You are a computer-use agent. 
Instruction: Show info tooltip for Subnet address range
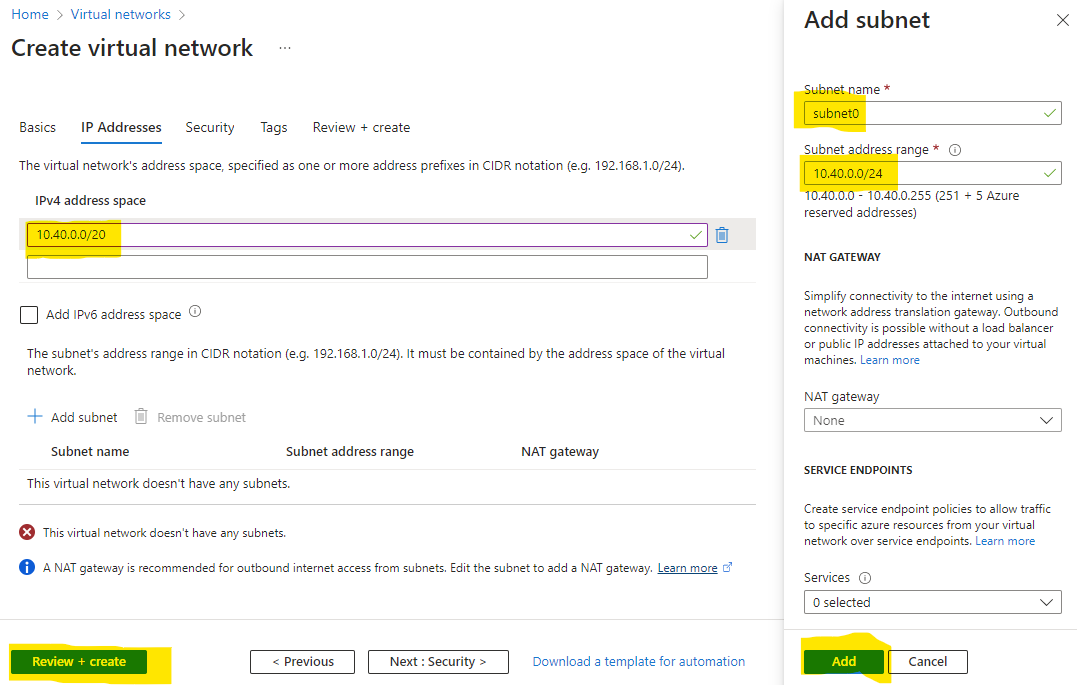pyautogui.click(x=955, y=150)
